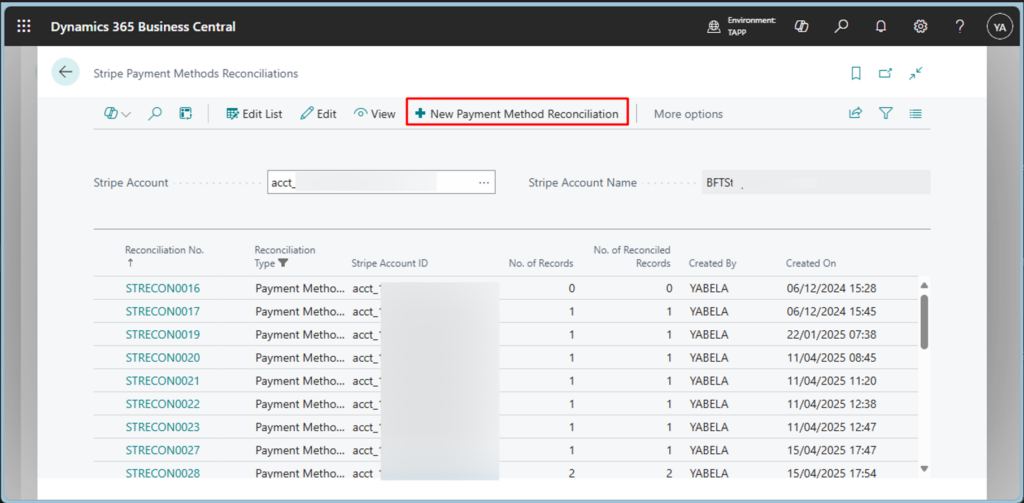1024x503 pixels.
Task: Click the Share icon
Action: click(855, 113)
